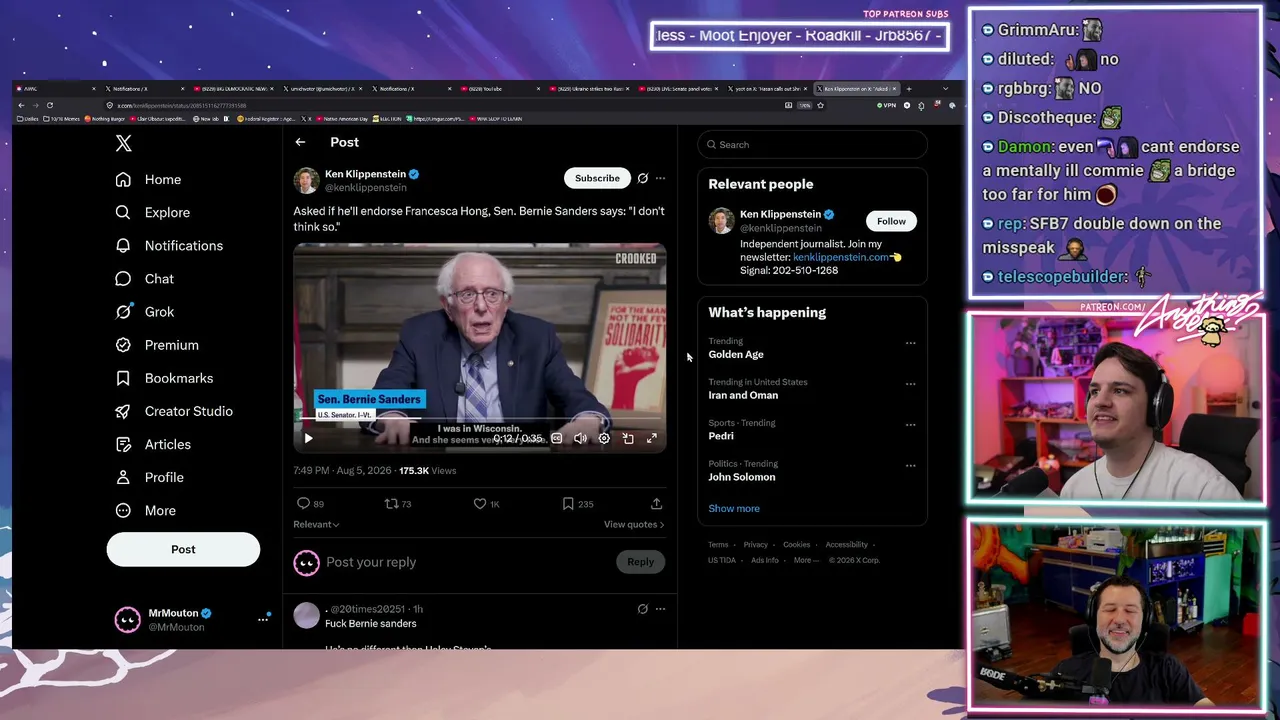Open more options for Iran and Oman trend
Viewport: 1280px width, 720px height.
[x=910, y=384]
